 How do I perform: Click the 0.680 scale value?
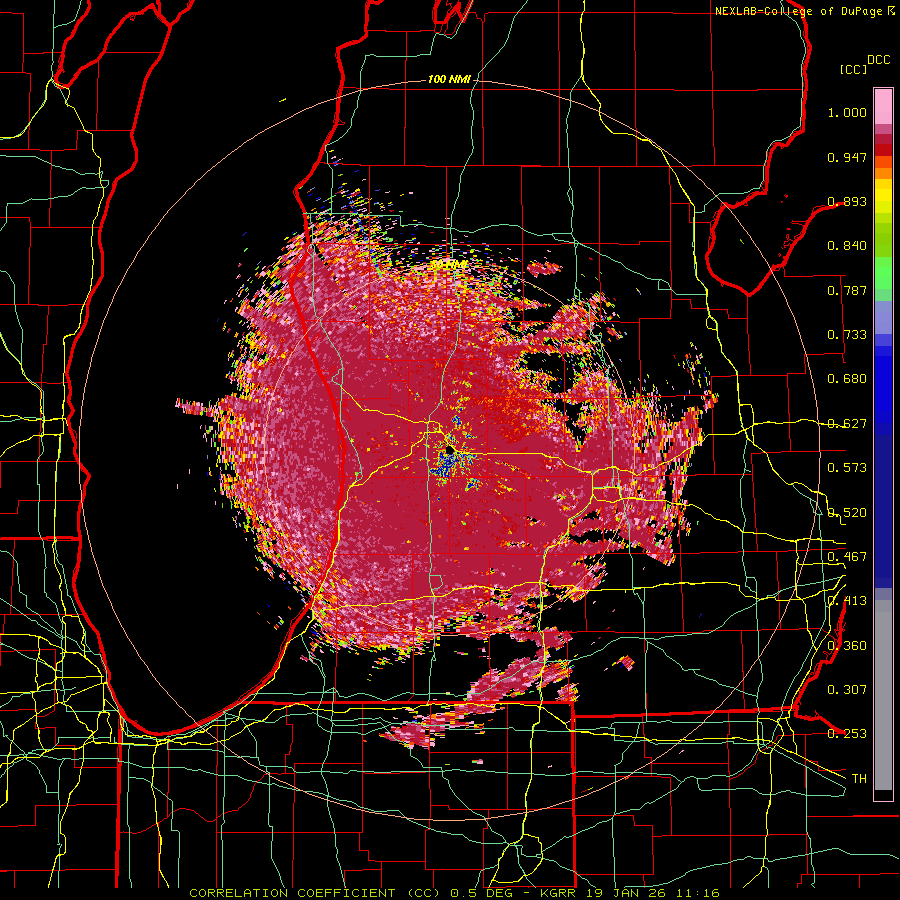point(847,379)
